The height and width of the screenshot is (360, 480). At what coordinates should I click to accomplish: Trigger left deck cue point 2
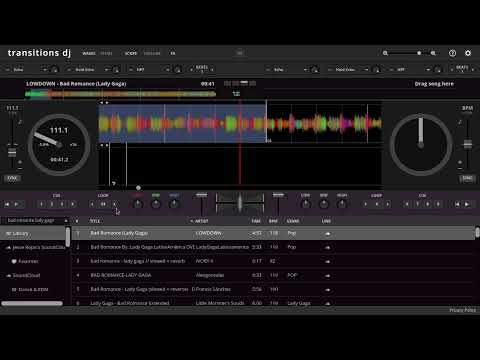coord(52,204)
